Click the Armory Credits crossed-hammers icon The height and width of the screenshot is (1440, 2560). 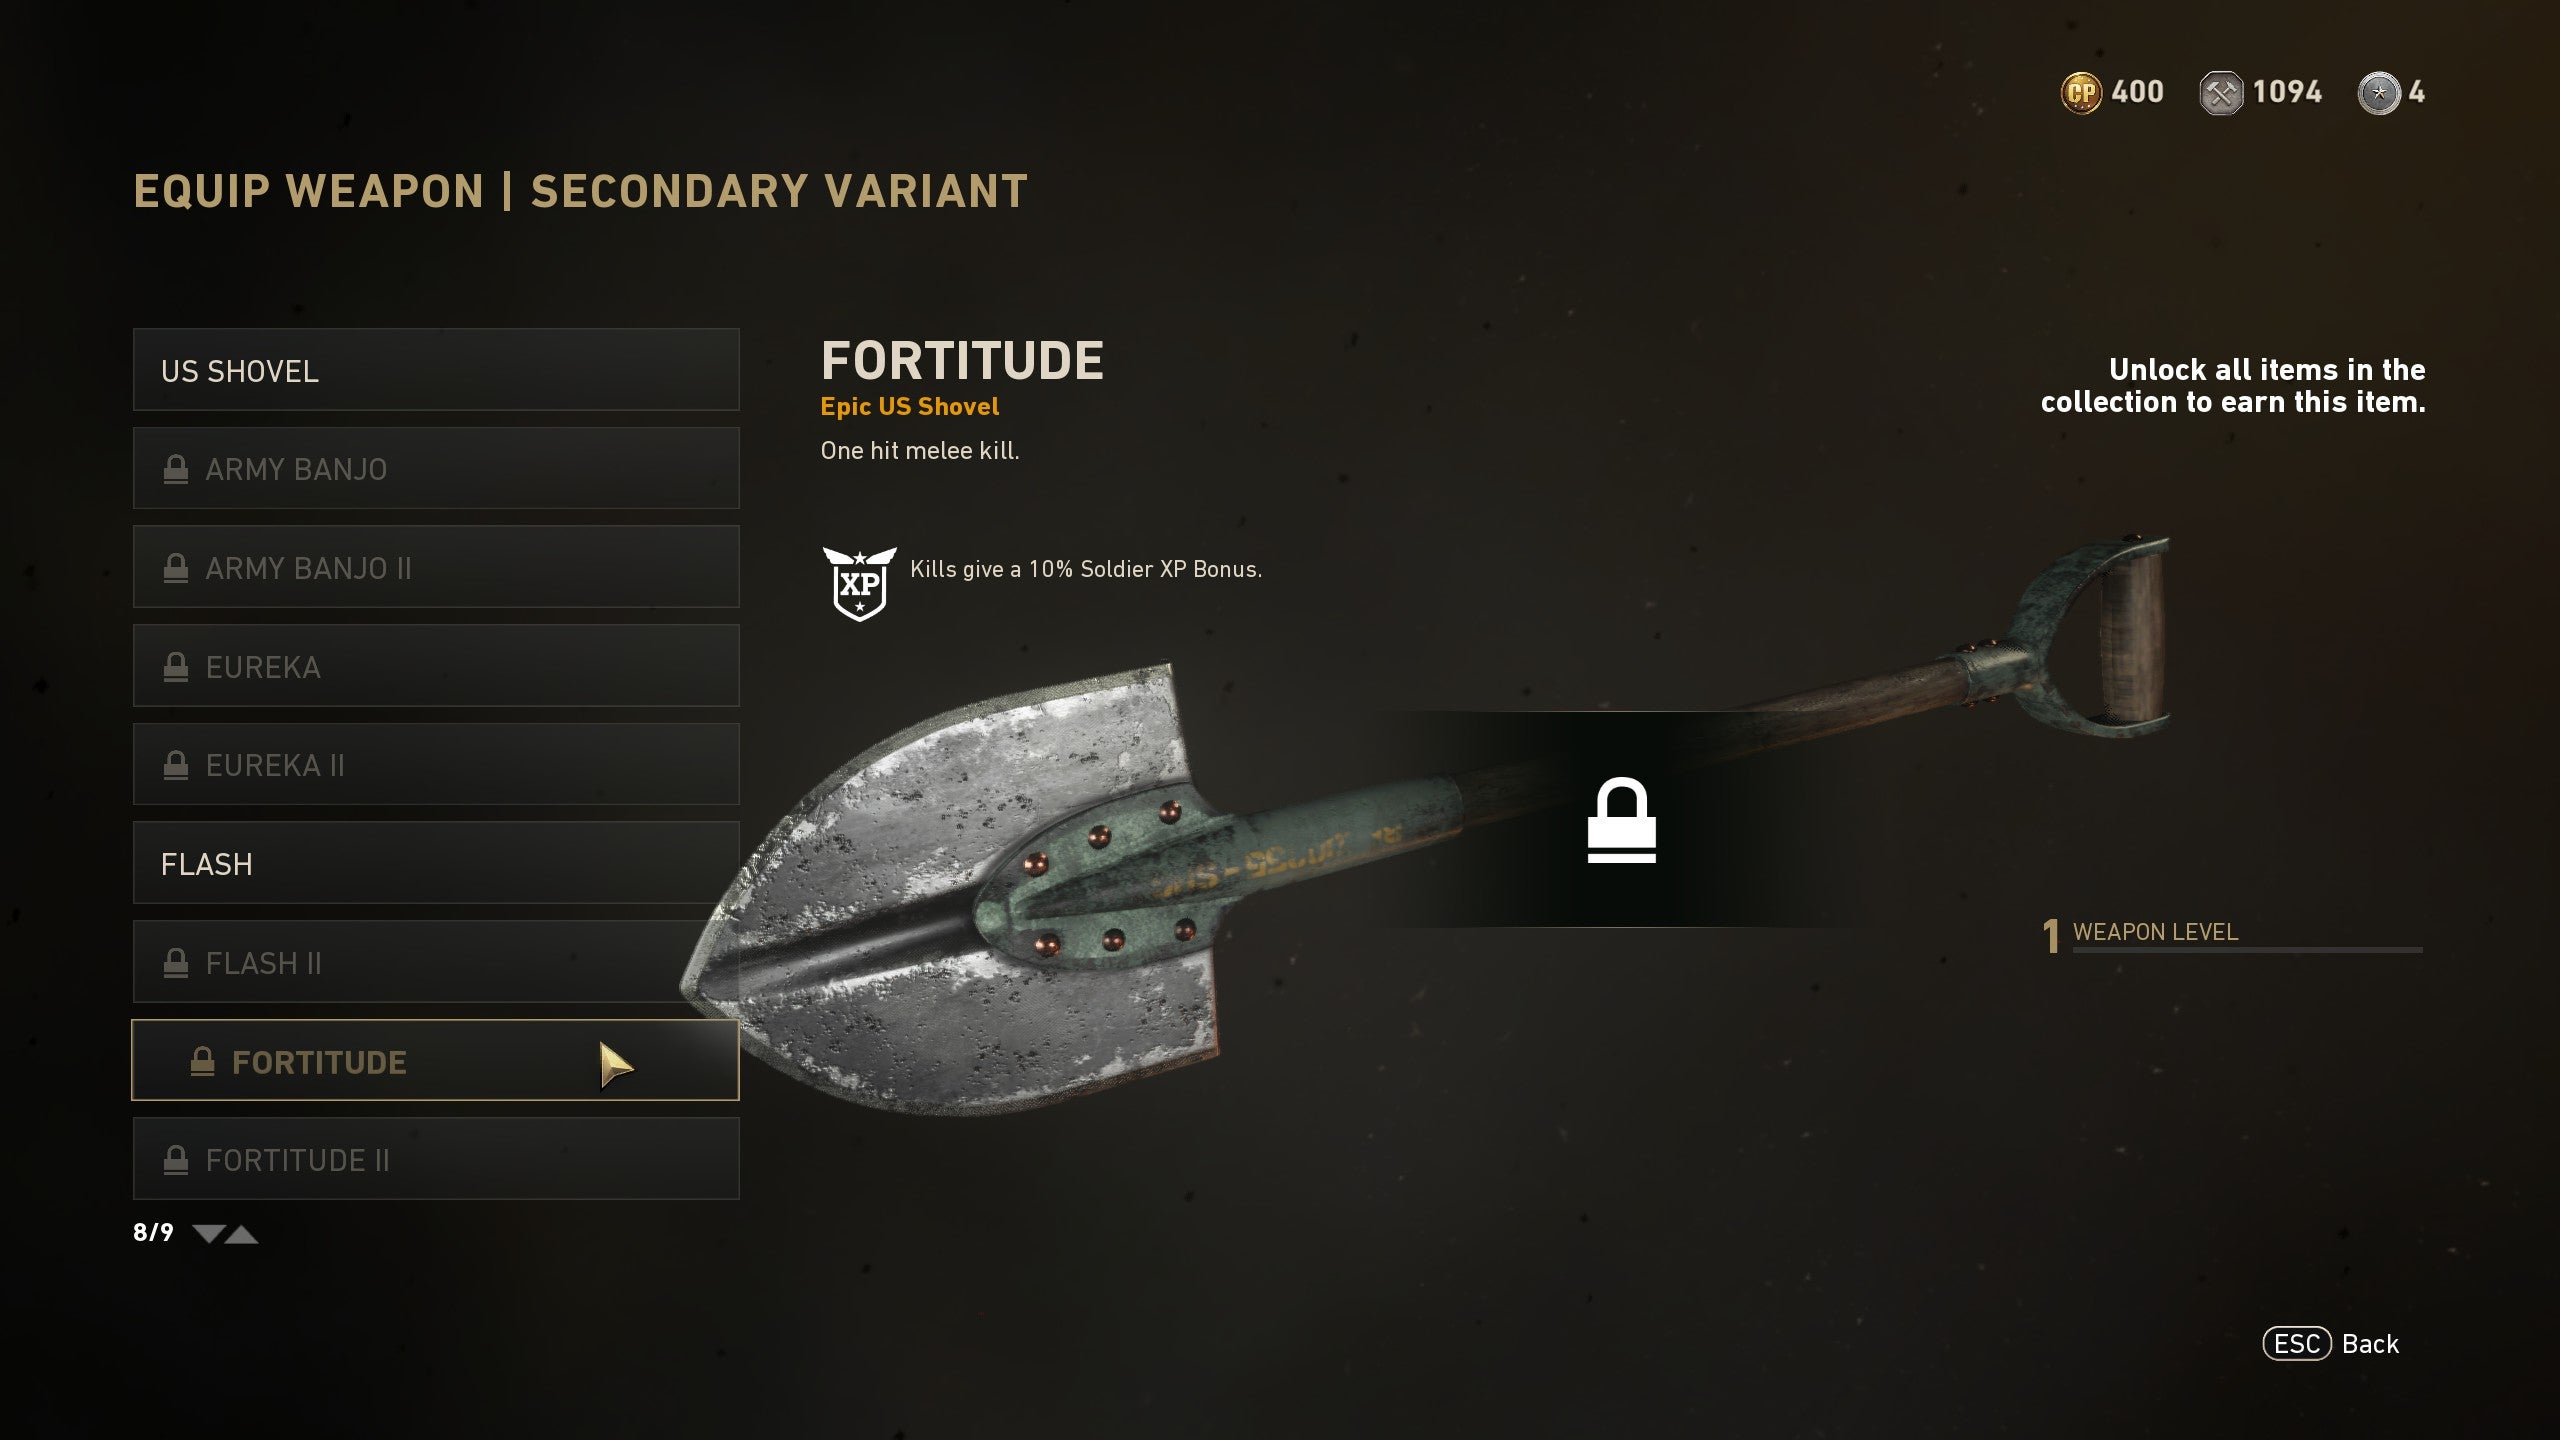tap(2221, 93)
